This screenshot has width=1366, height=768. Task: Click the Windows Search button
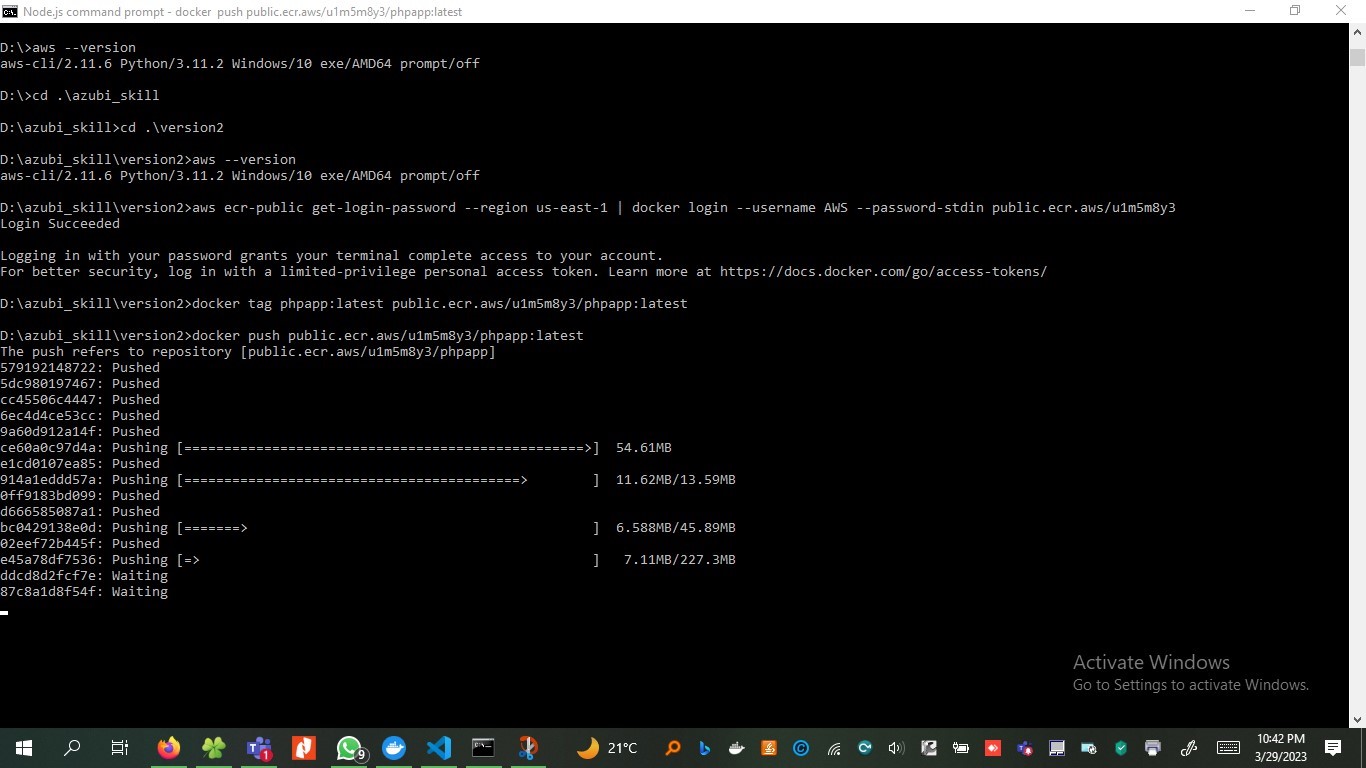coord(71,747)
